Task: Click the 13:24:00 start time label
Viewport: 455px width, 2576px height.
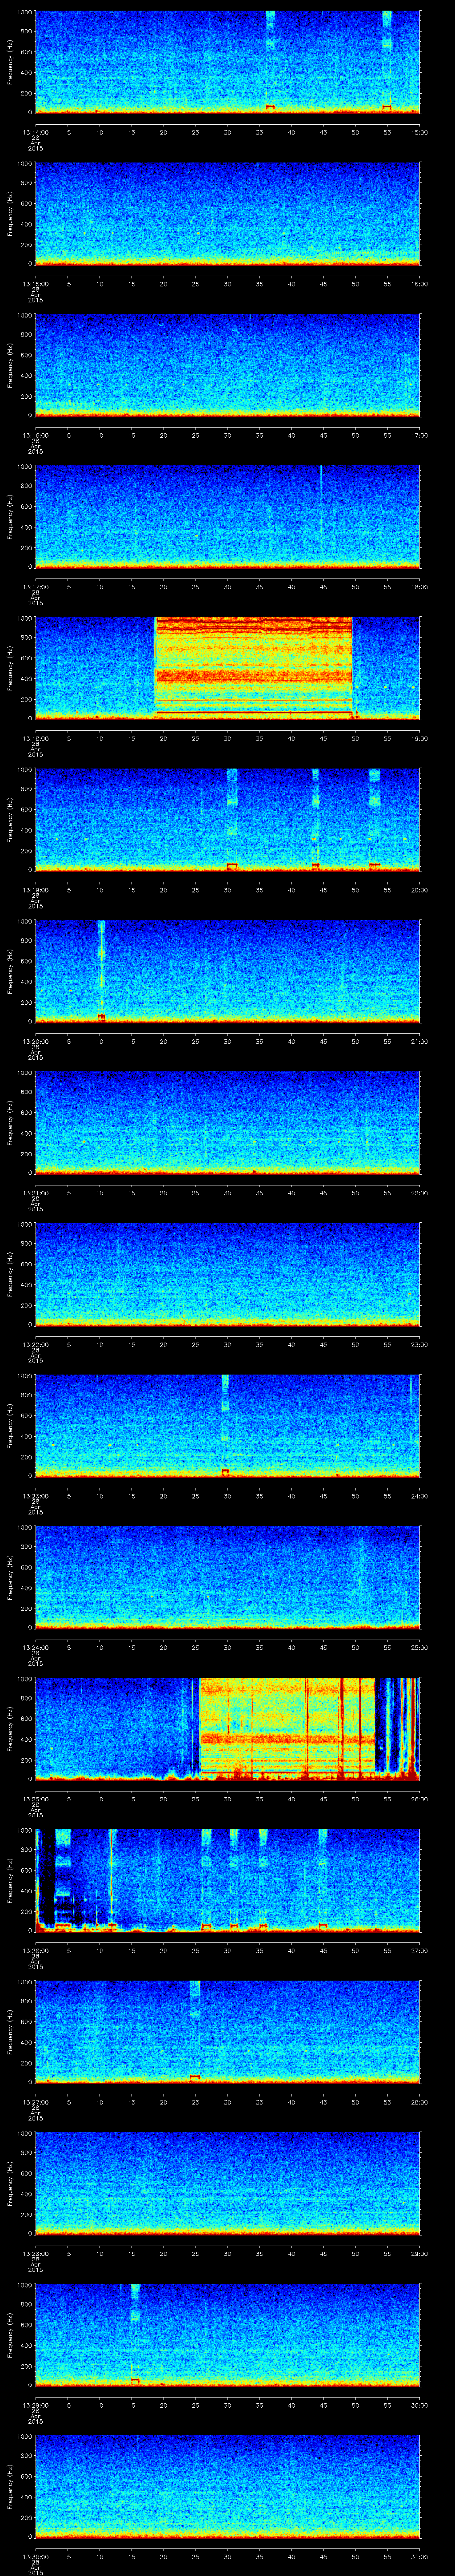Action: 35,1647
